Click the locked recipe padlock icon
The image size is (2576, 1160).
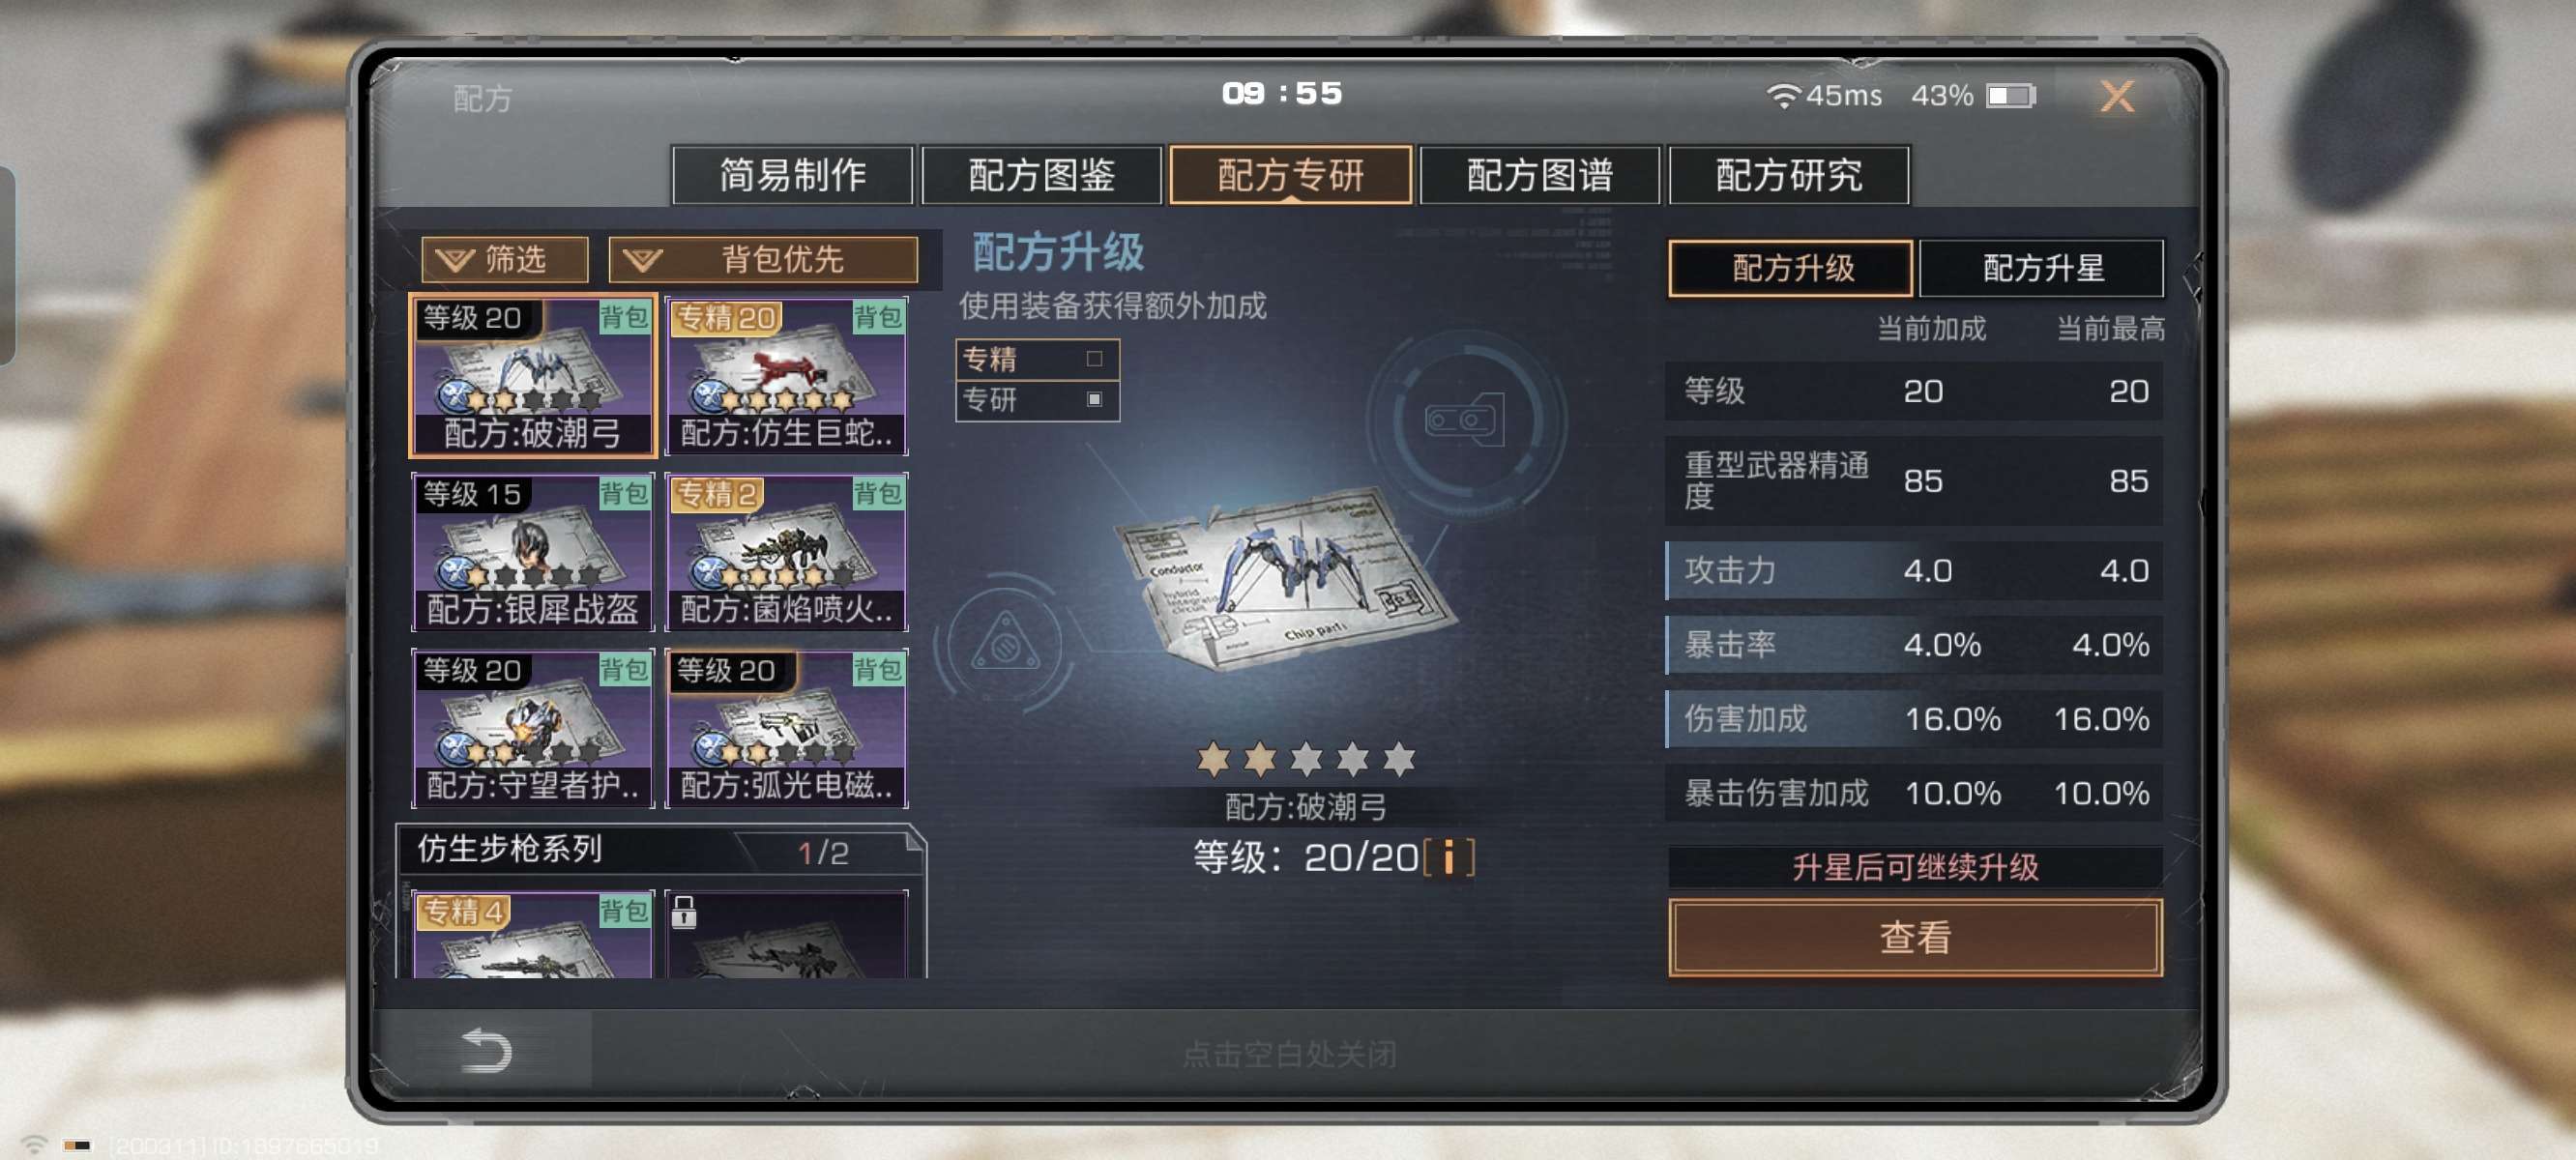click(684, 911)
